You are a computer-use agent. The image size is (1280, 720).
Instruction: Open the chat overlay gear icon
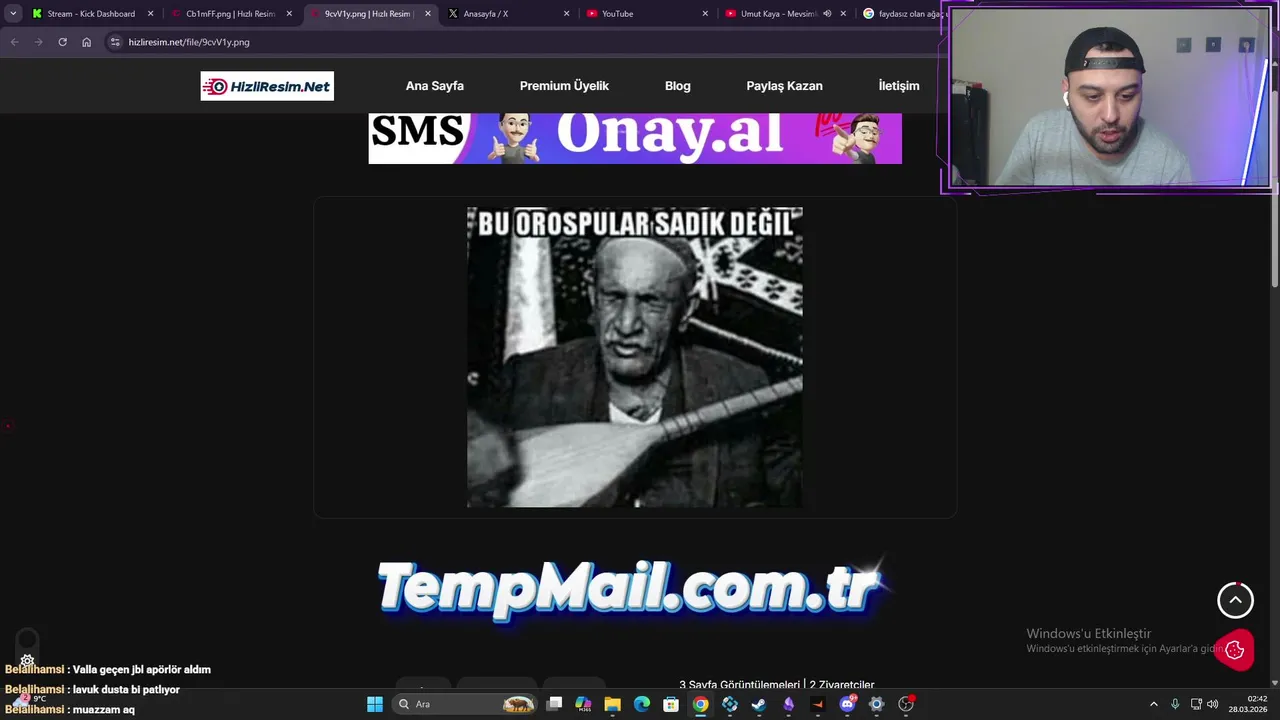click(x=27, y=661)
